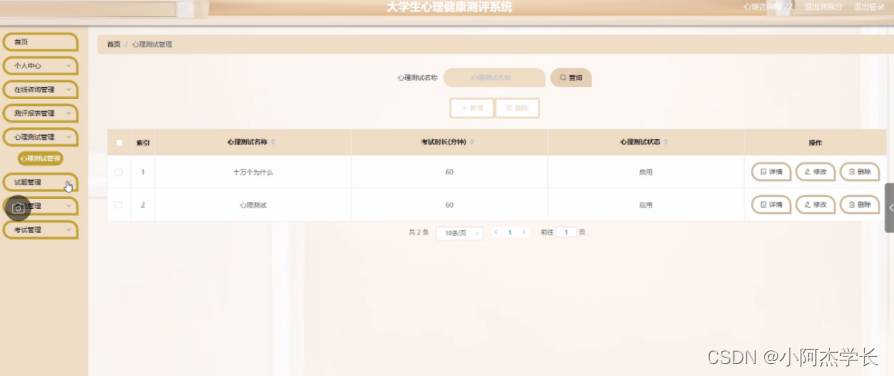
Task: Open details for row 十万个为什么
Action: (x=771, y=172)
